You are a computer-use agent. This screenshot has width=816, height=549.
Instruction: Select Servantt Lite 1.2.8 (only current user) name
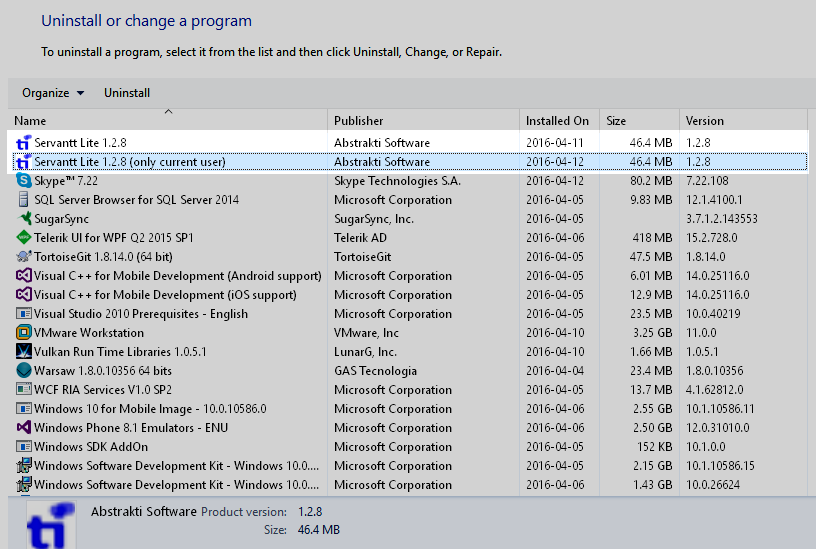pyautogui.click(x=130, y=162)
